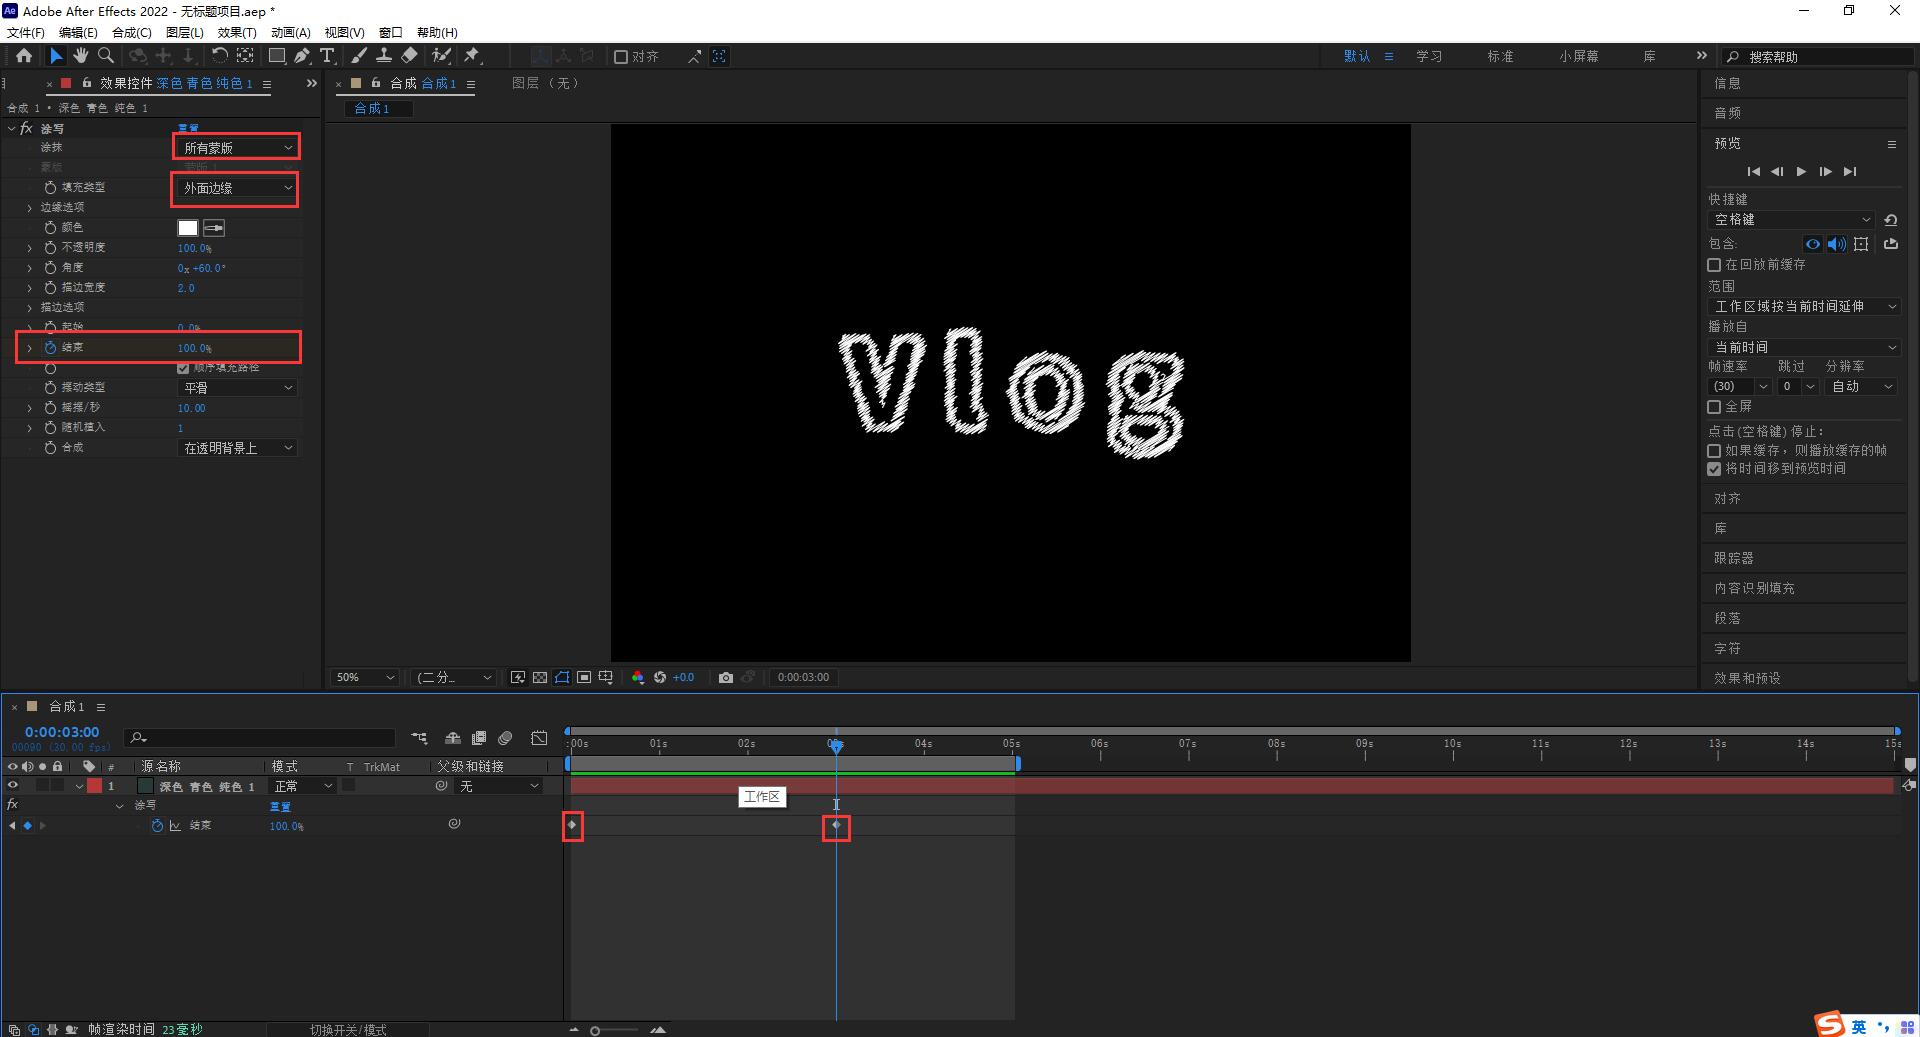Select the Brush tool
The image size is (1920, 1037).
(359, 56)
